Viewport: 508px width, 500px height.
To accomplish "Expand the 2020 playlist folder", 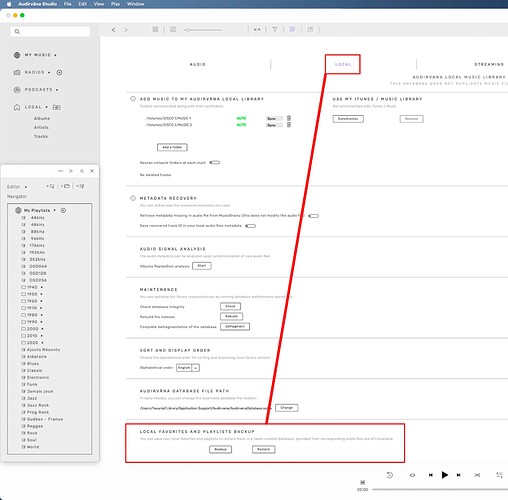I will pos(42,343).
